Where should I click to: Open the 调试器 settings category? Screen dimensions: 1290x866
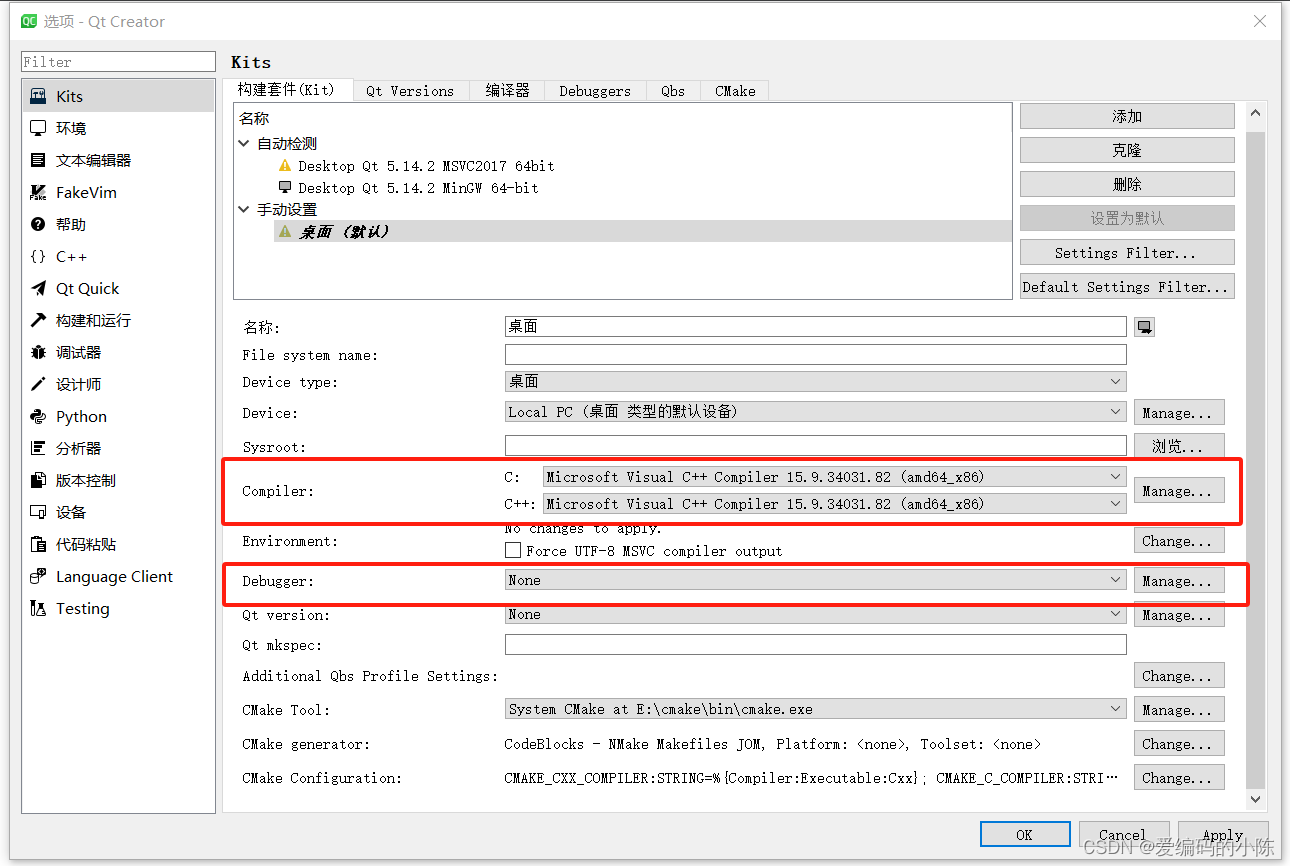click(118, 352)
